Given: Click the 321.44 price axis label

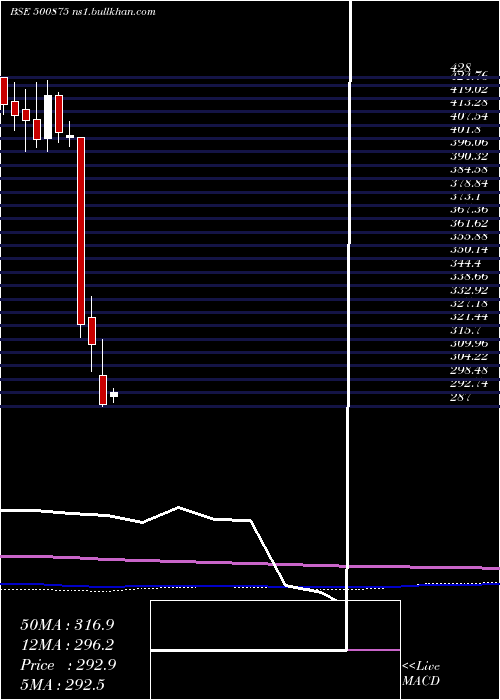Looking at the screenshot, I should coord(469,317).
